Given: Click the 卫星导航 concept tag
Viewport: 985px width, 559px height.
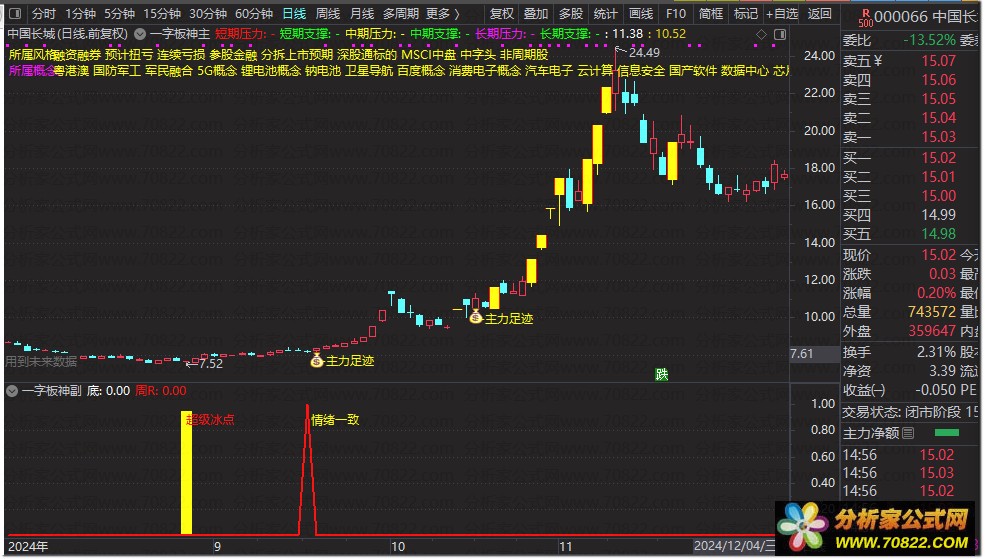Looking at the screenshot, I should [x=369, y=71].
